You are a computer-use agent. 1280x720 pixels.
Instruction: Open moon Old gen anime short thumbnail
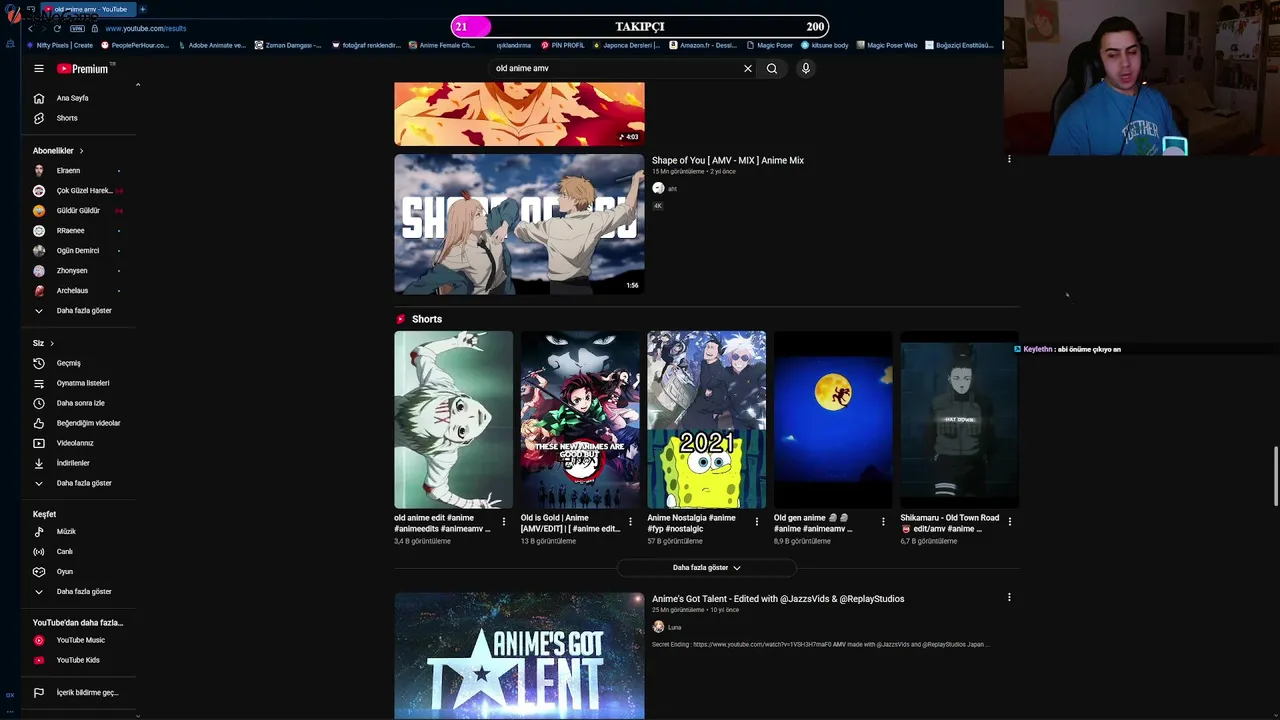pos(833,420)
